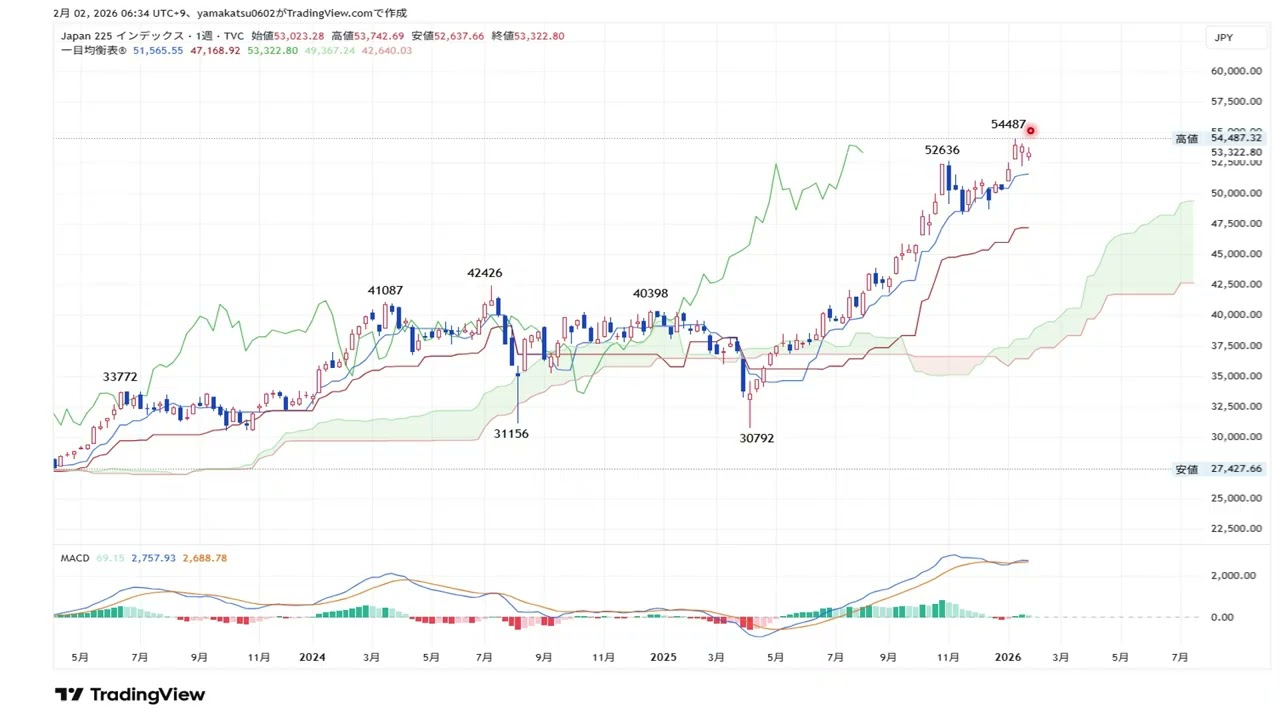Click the 30792 low price annotation
The width and height of the screenshot is (1280, 720).
coord(756,438)
